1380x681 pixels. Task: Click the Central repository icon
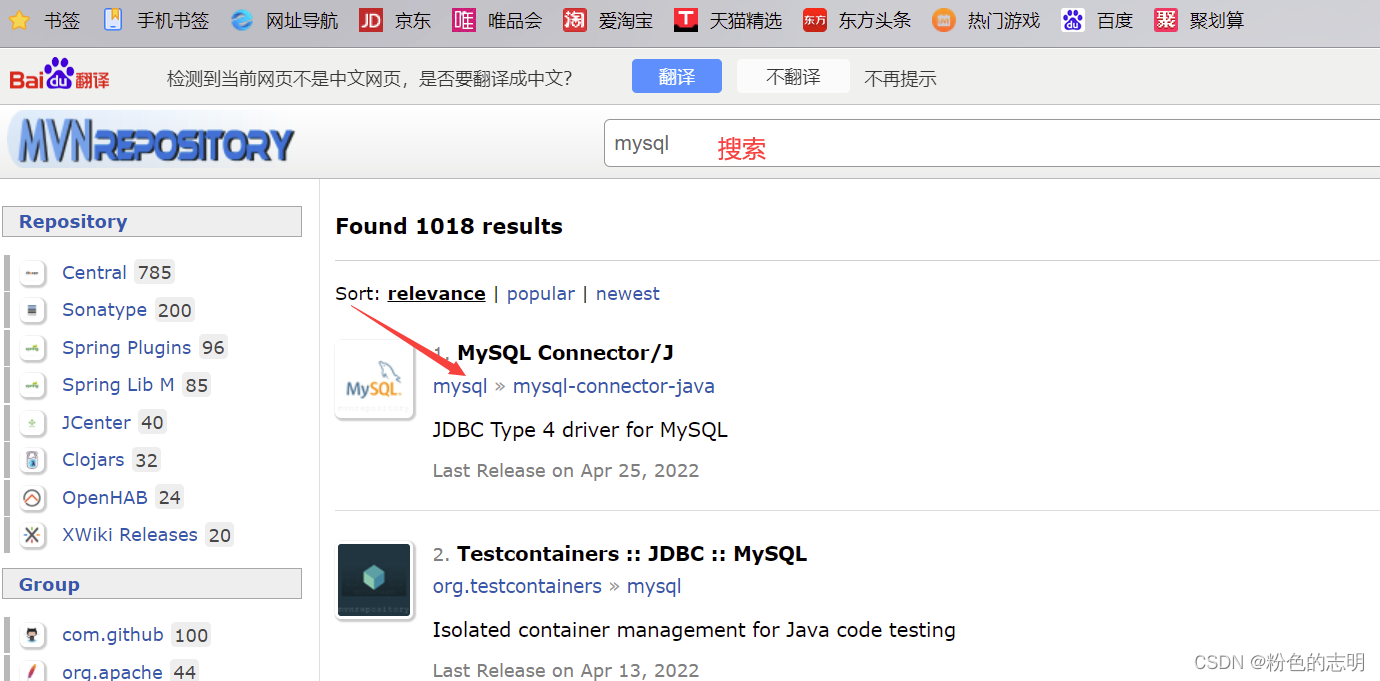click(33, 273)
